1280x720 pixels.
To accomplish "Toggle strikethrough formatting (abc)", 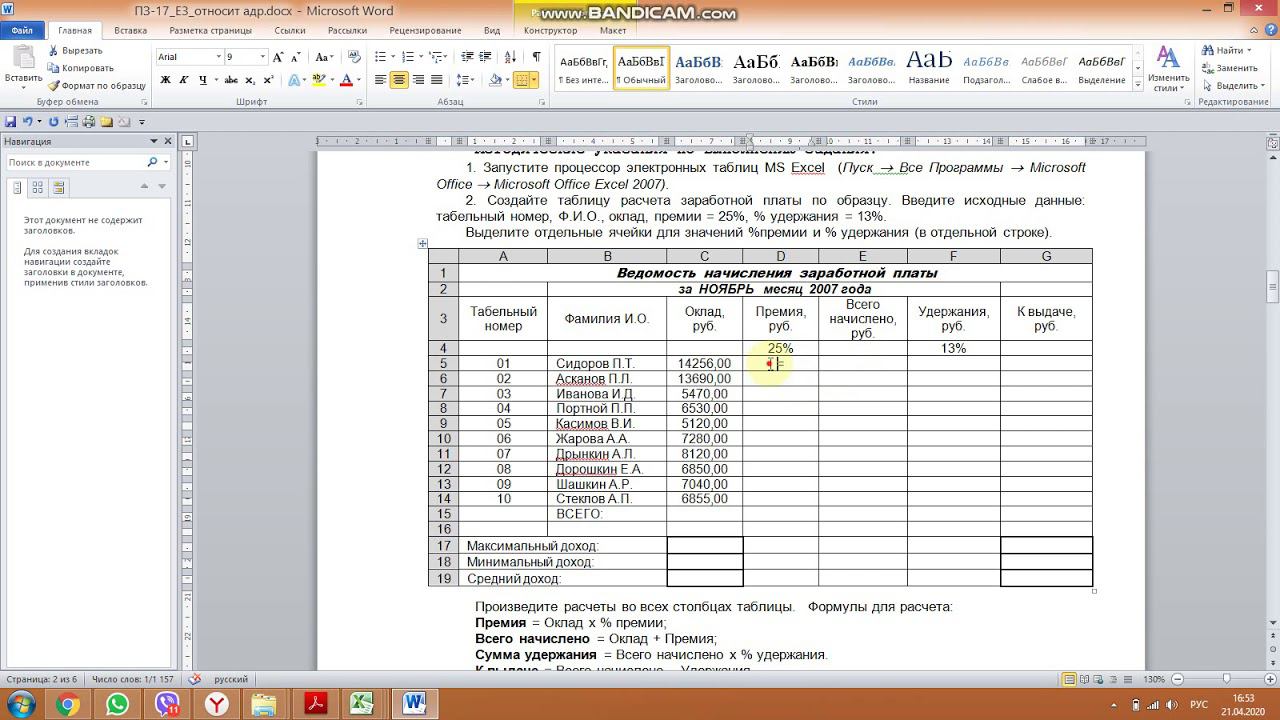I will pos(232,80).
